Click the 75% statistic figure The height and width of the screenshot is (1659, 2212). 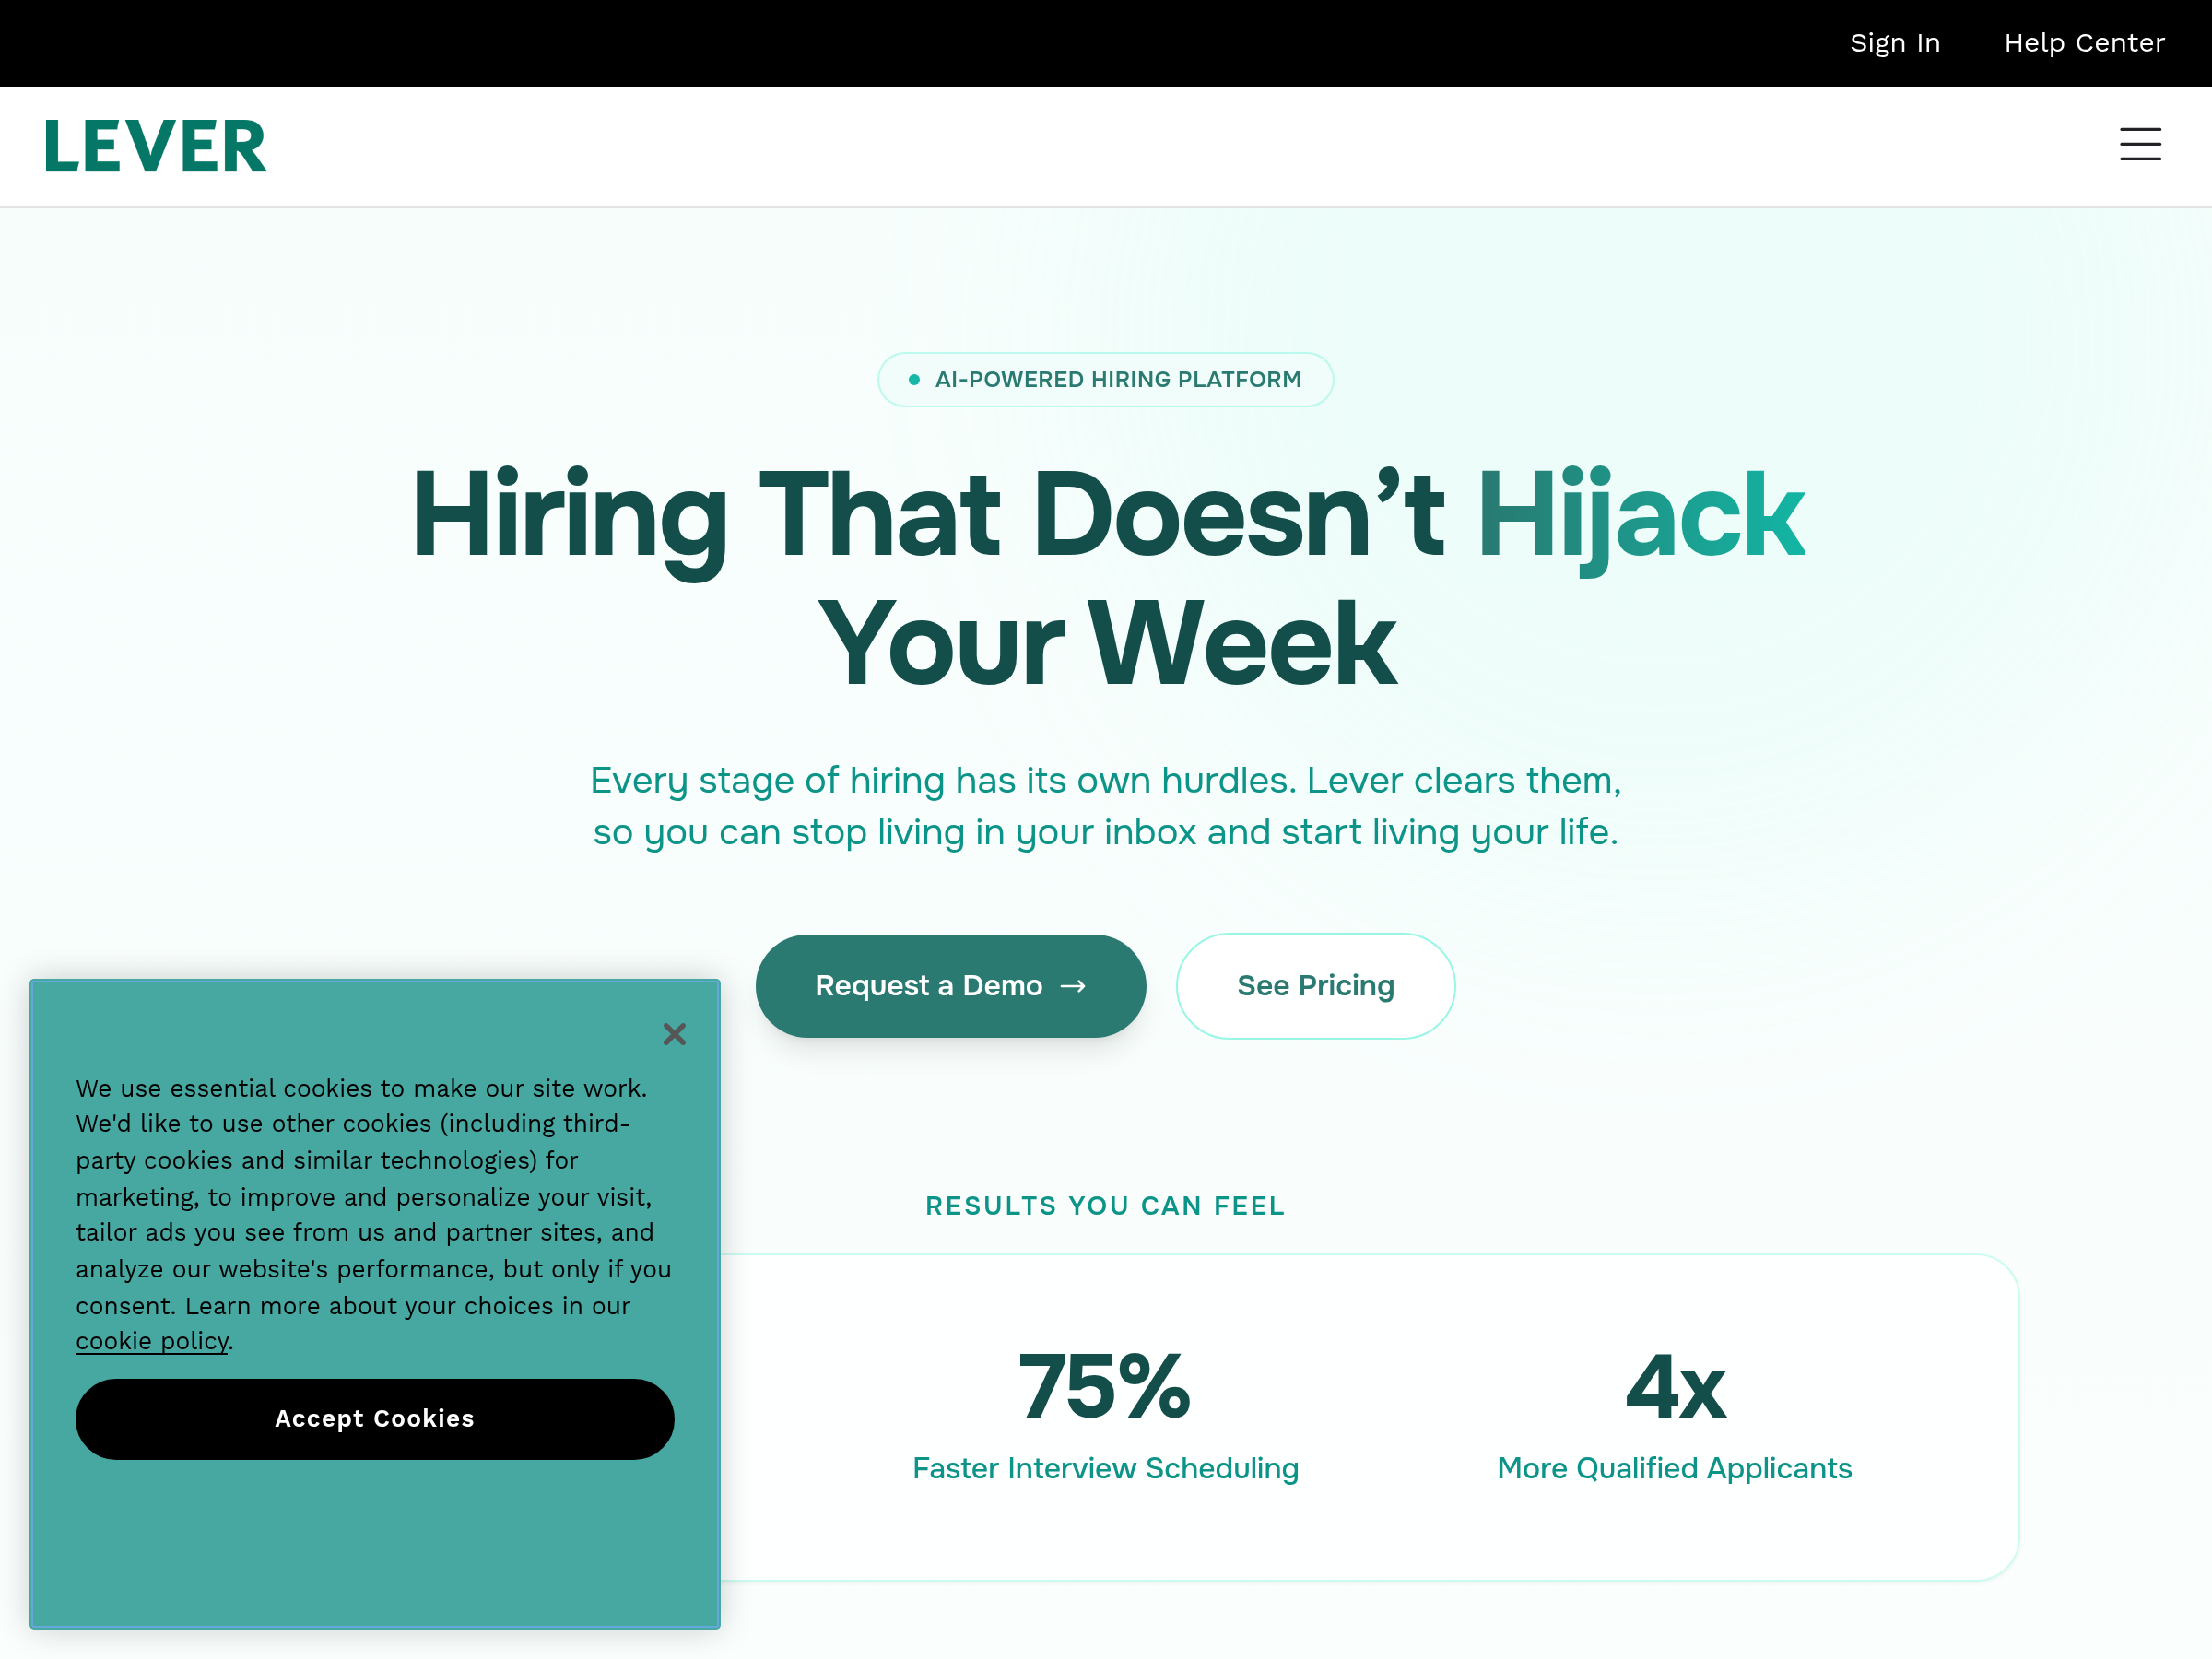click(1104, 1387)
